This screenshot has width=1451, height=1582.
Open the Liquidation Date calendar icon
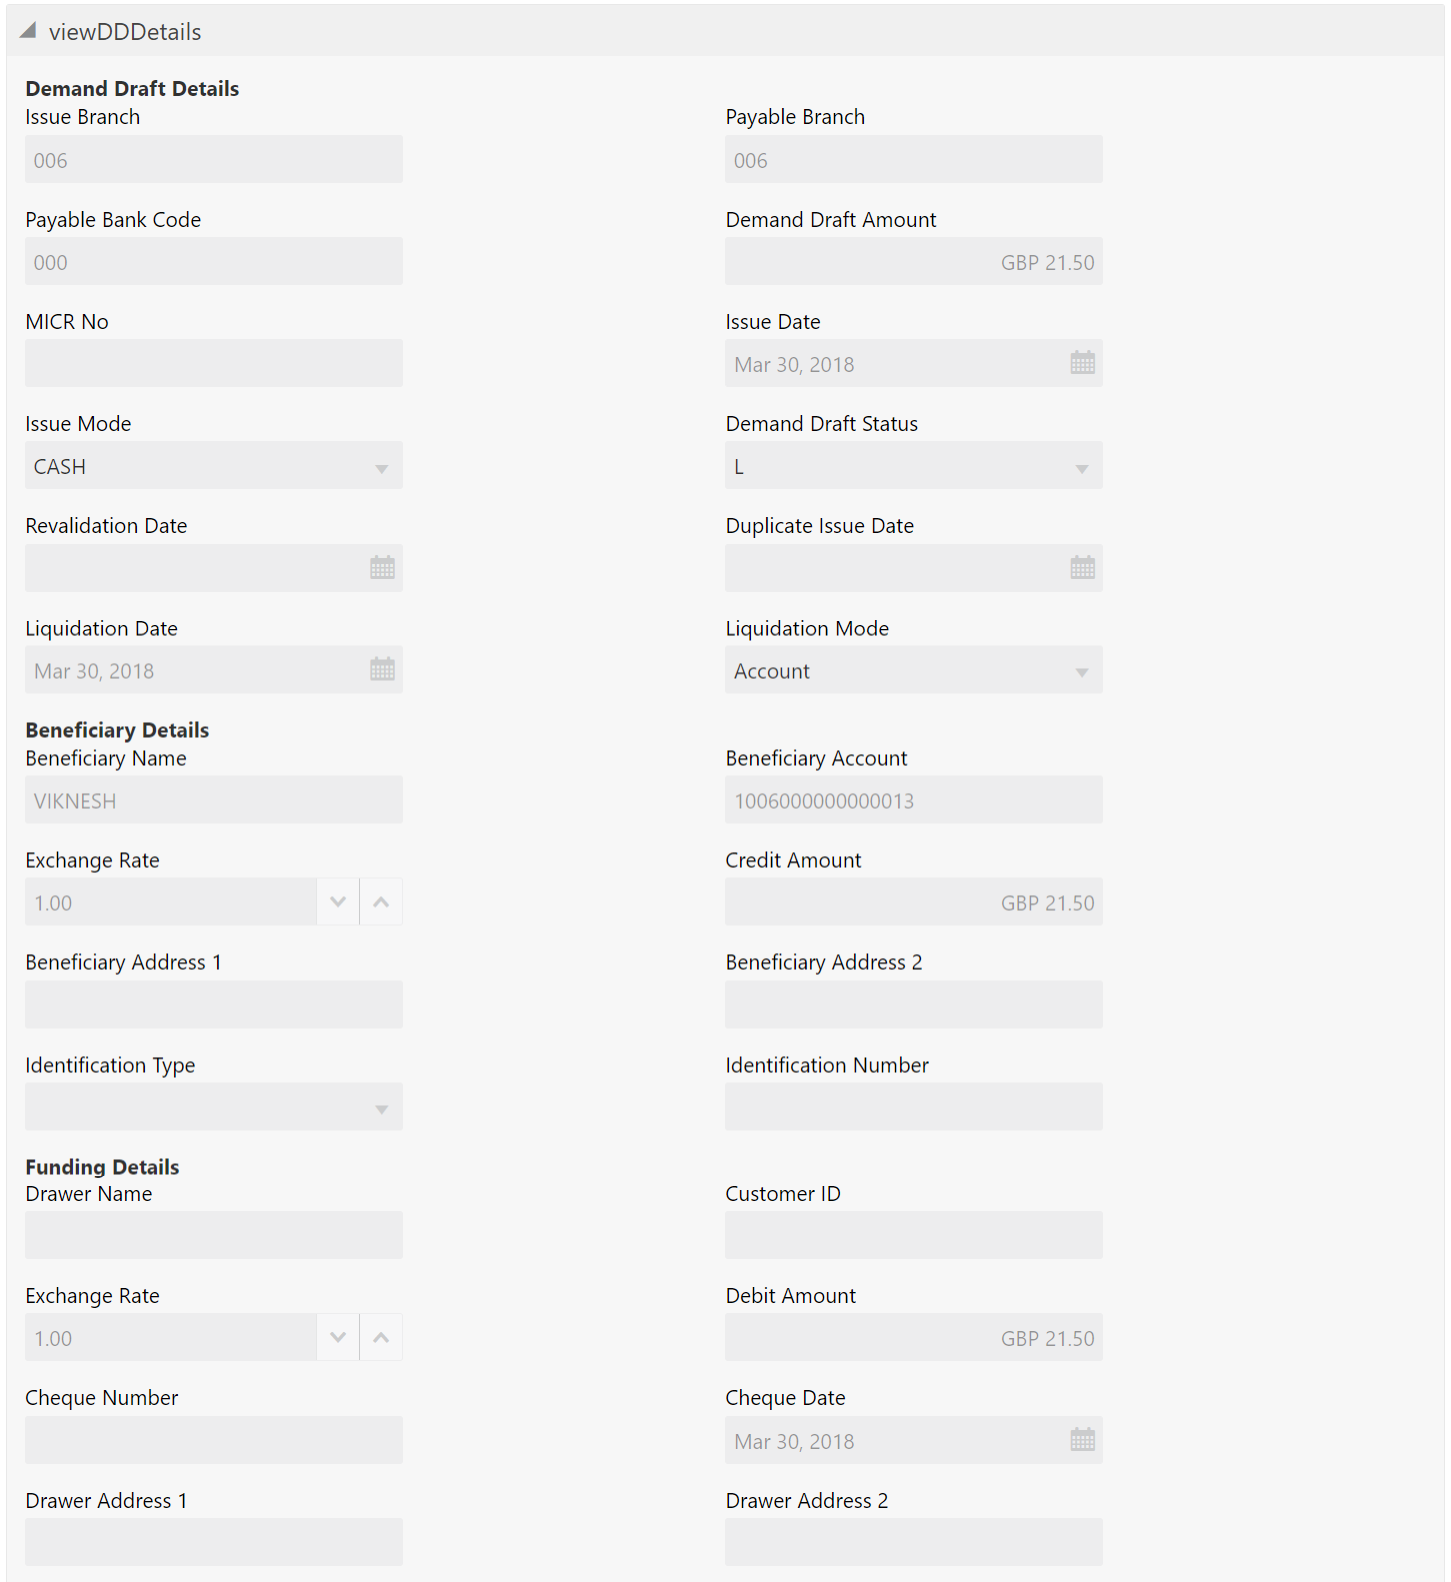[382, 669]
